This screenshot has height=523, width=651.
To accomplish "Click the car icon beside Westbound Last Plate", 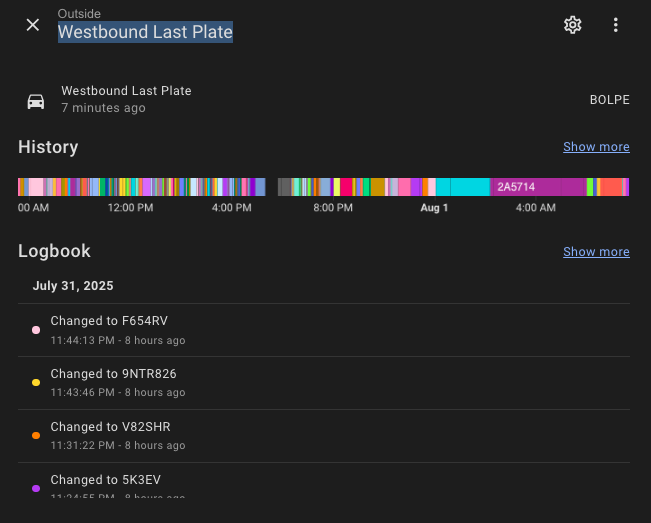I will point(36,101).
